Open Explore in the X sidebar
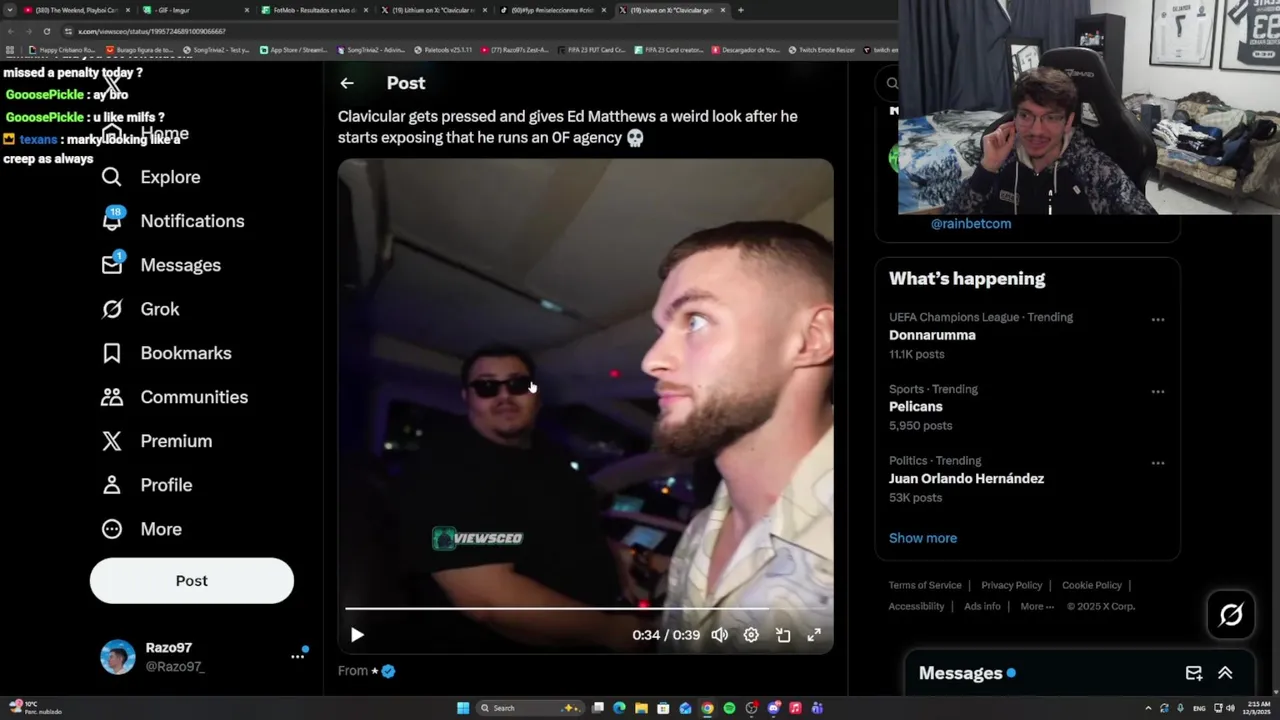This screenshot has height=720, width=1280. pos(151,177)
